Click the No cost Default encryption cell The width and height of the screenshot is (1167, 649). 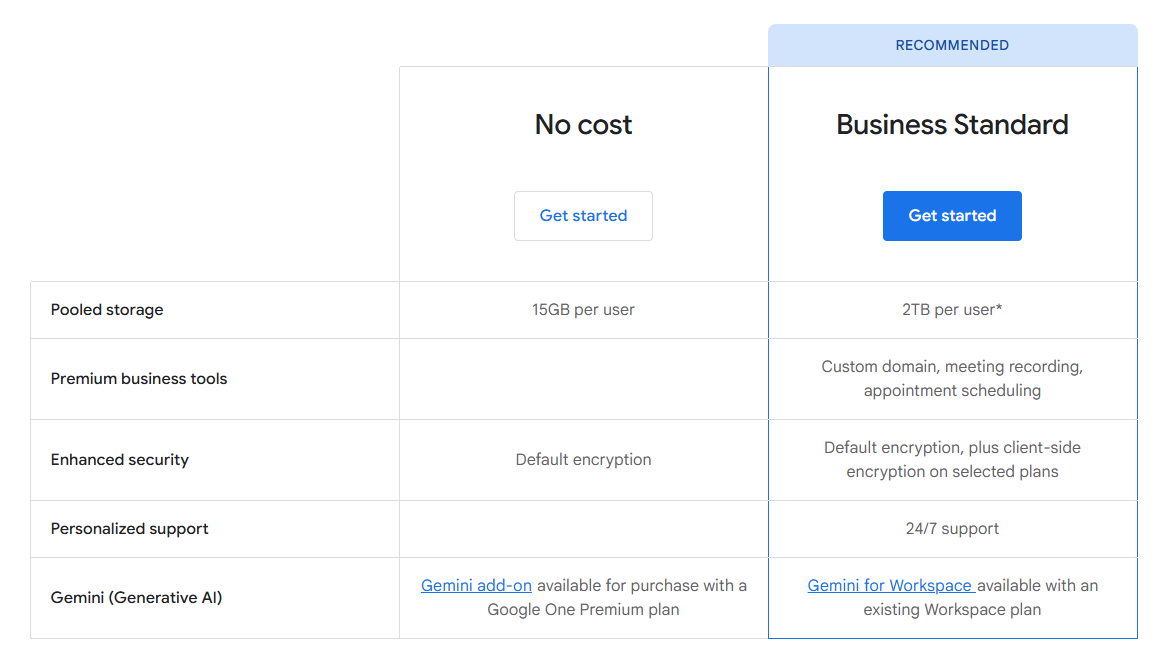(x=583, y=460)
